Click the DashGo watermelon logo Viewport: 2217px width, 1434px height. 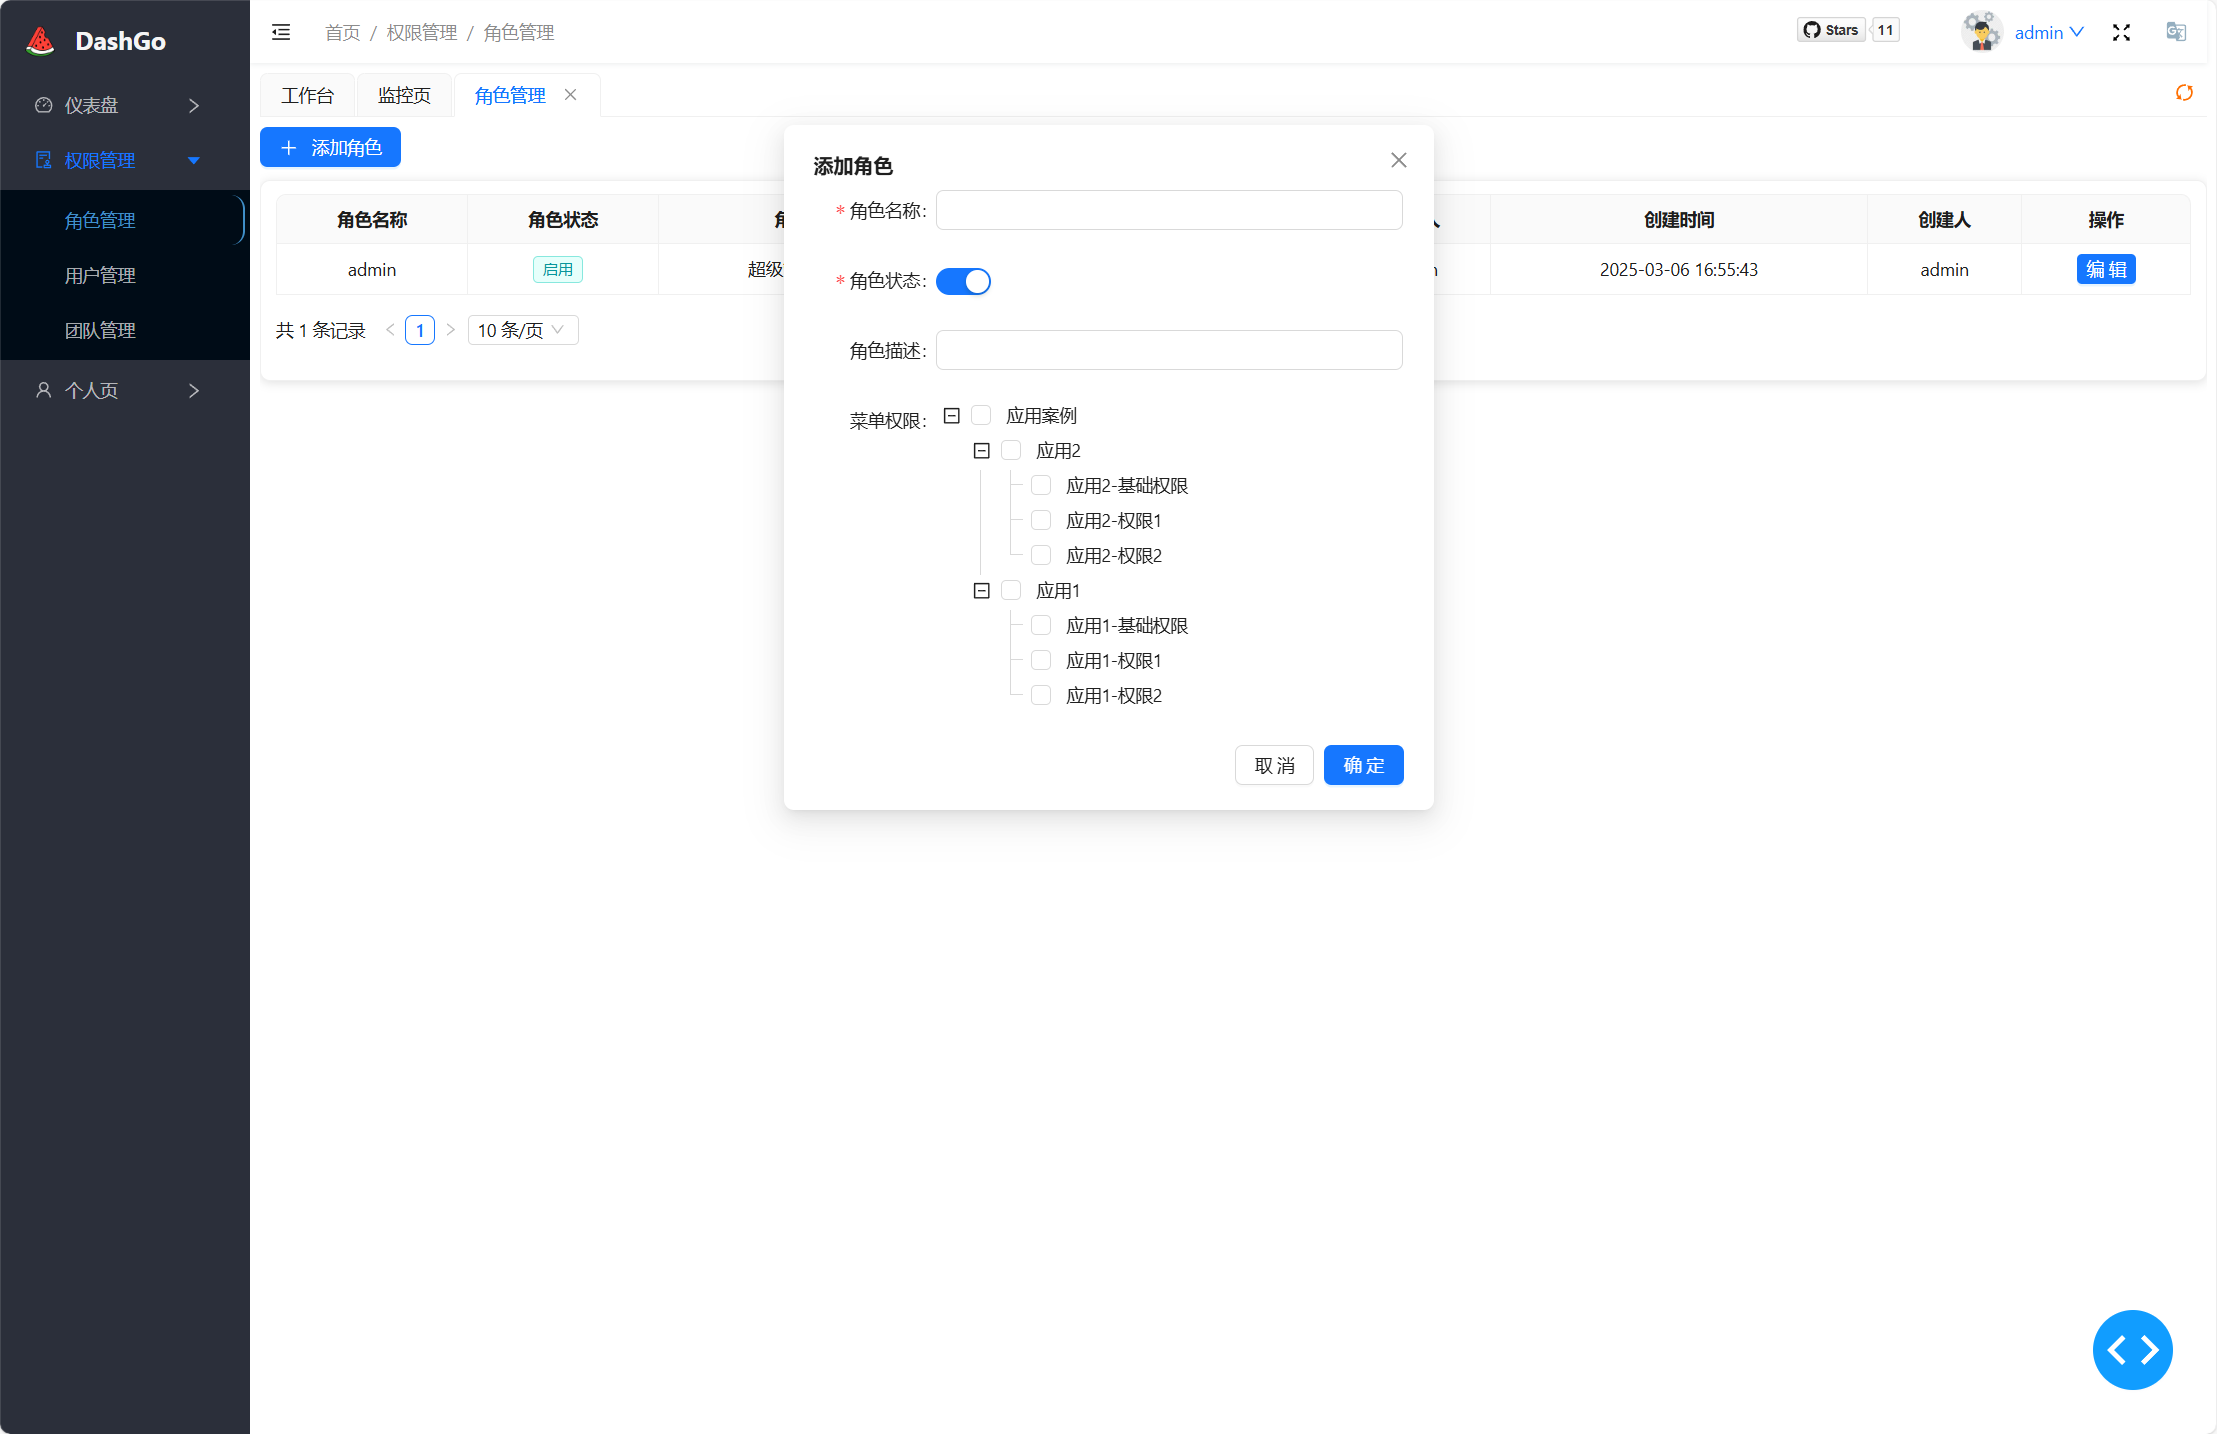40,39
